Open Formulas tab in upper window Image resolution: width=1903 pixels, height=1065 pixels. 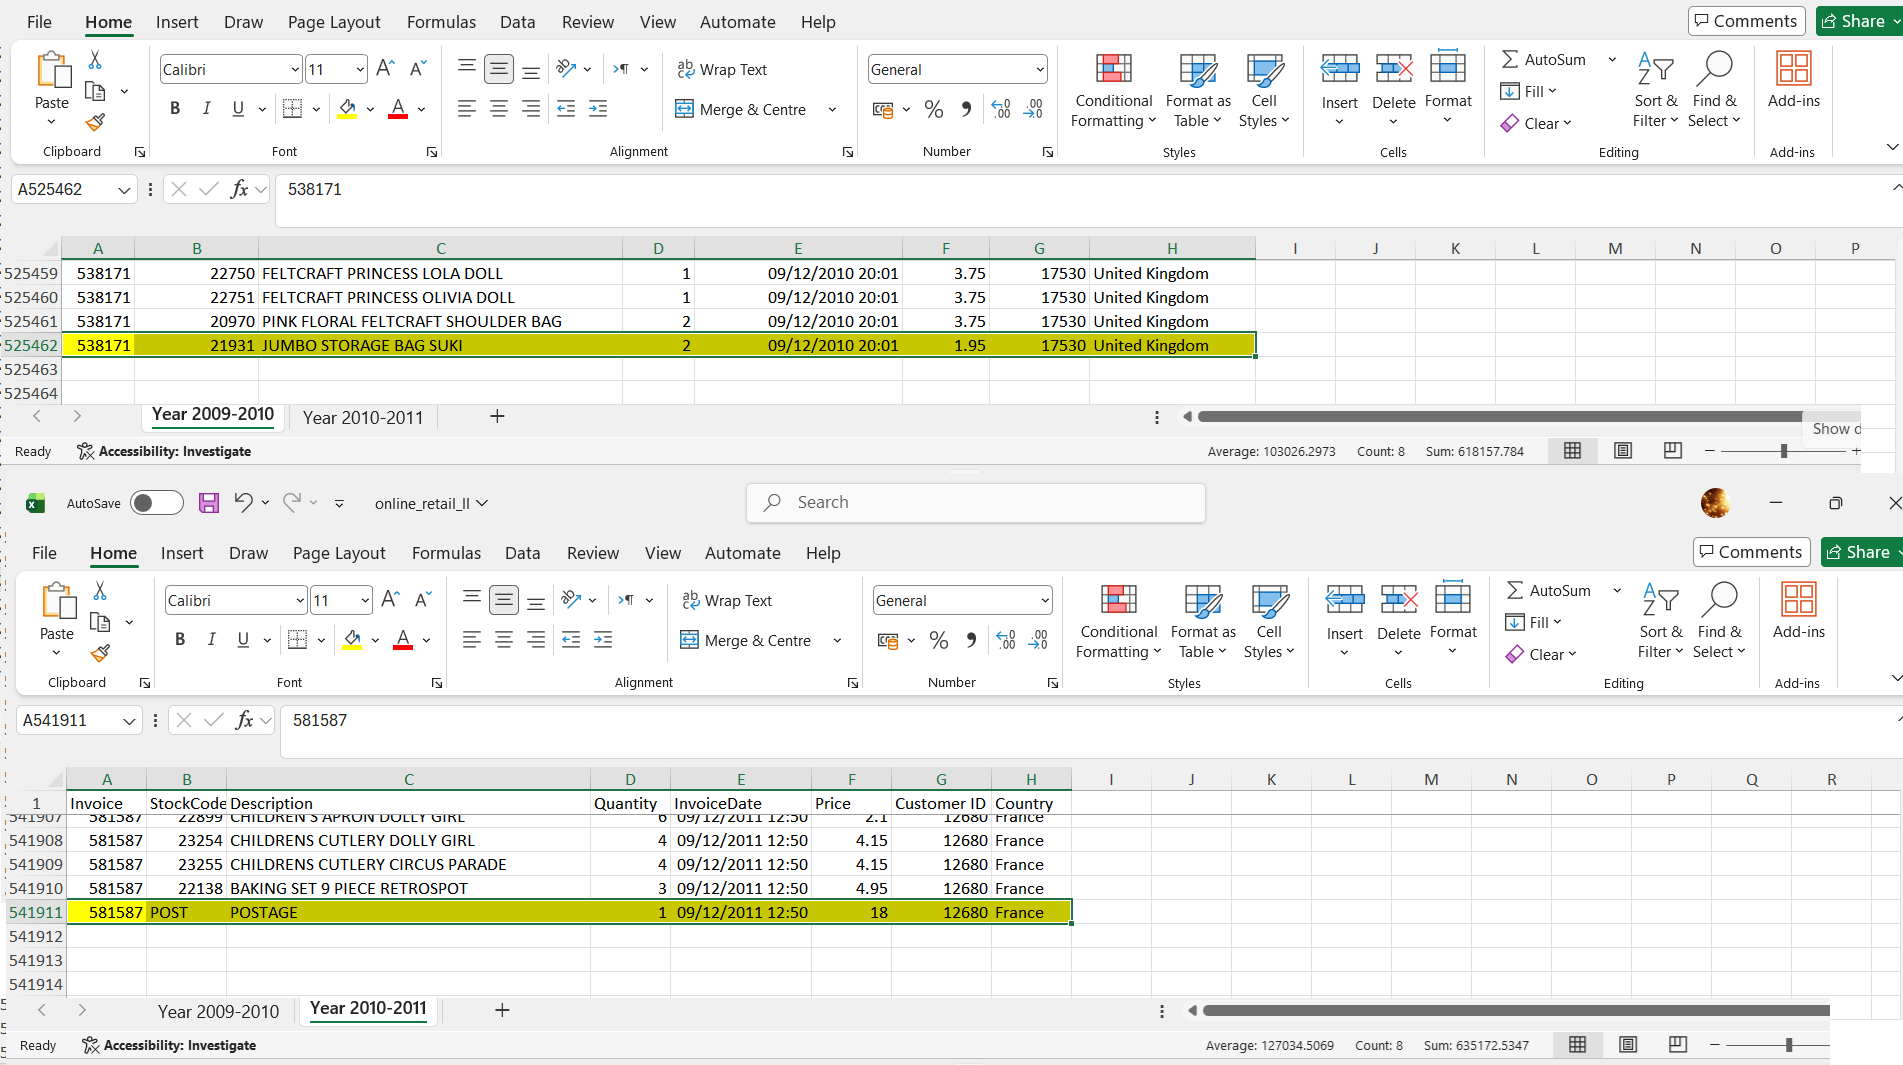(x=441, y=22)
